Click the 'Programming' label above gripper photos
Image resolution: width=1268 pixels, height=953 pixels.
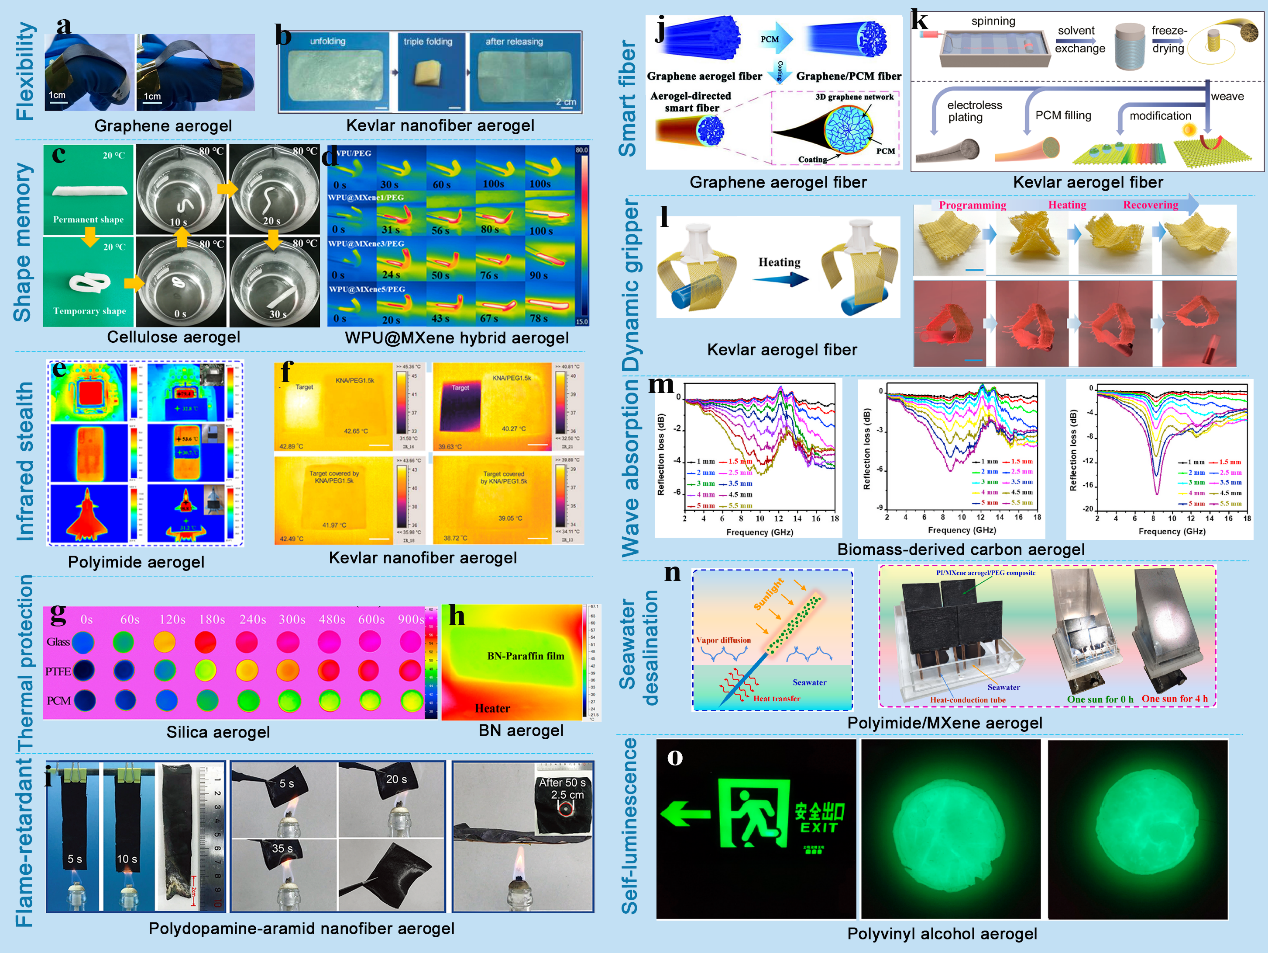click(972, 205)
